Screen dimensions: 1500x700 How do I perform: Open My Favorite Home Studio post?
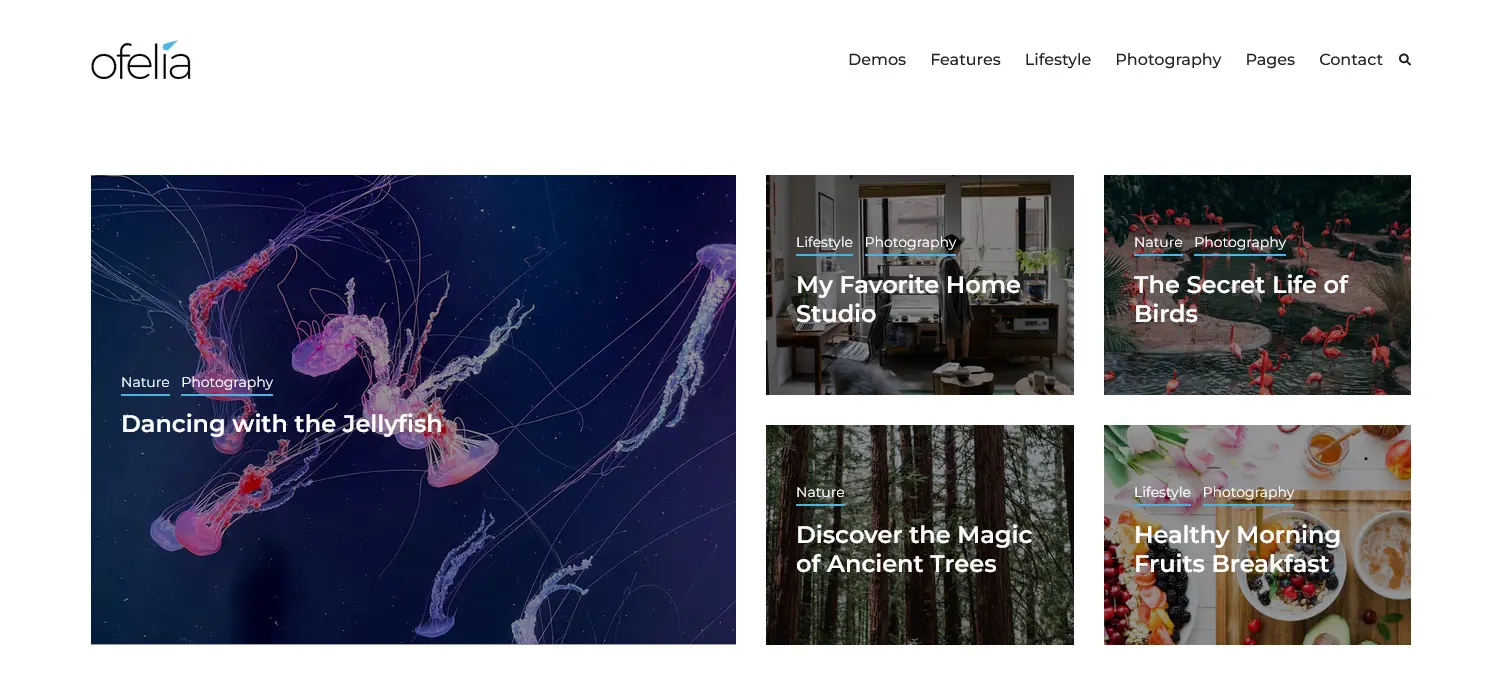(x=908, y=299)
